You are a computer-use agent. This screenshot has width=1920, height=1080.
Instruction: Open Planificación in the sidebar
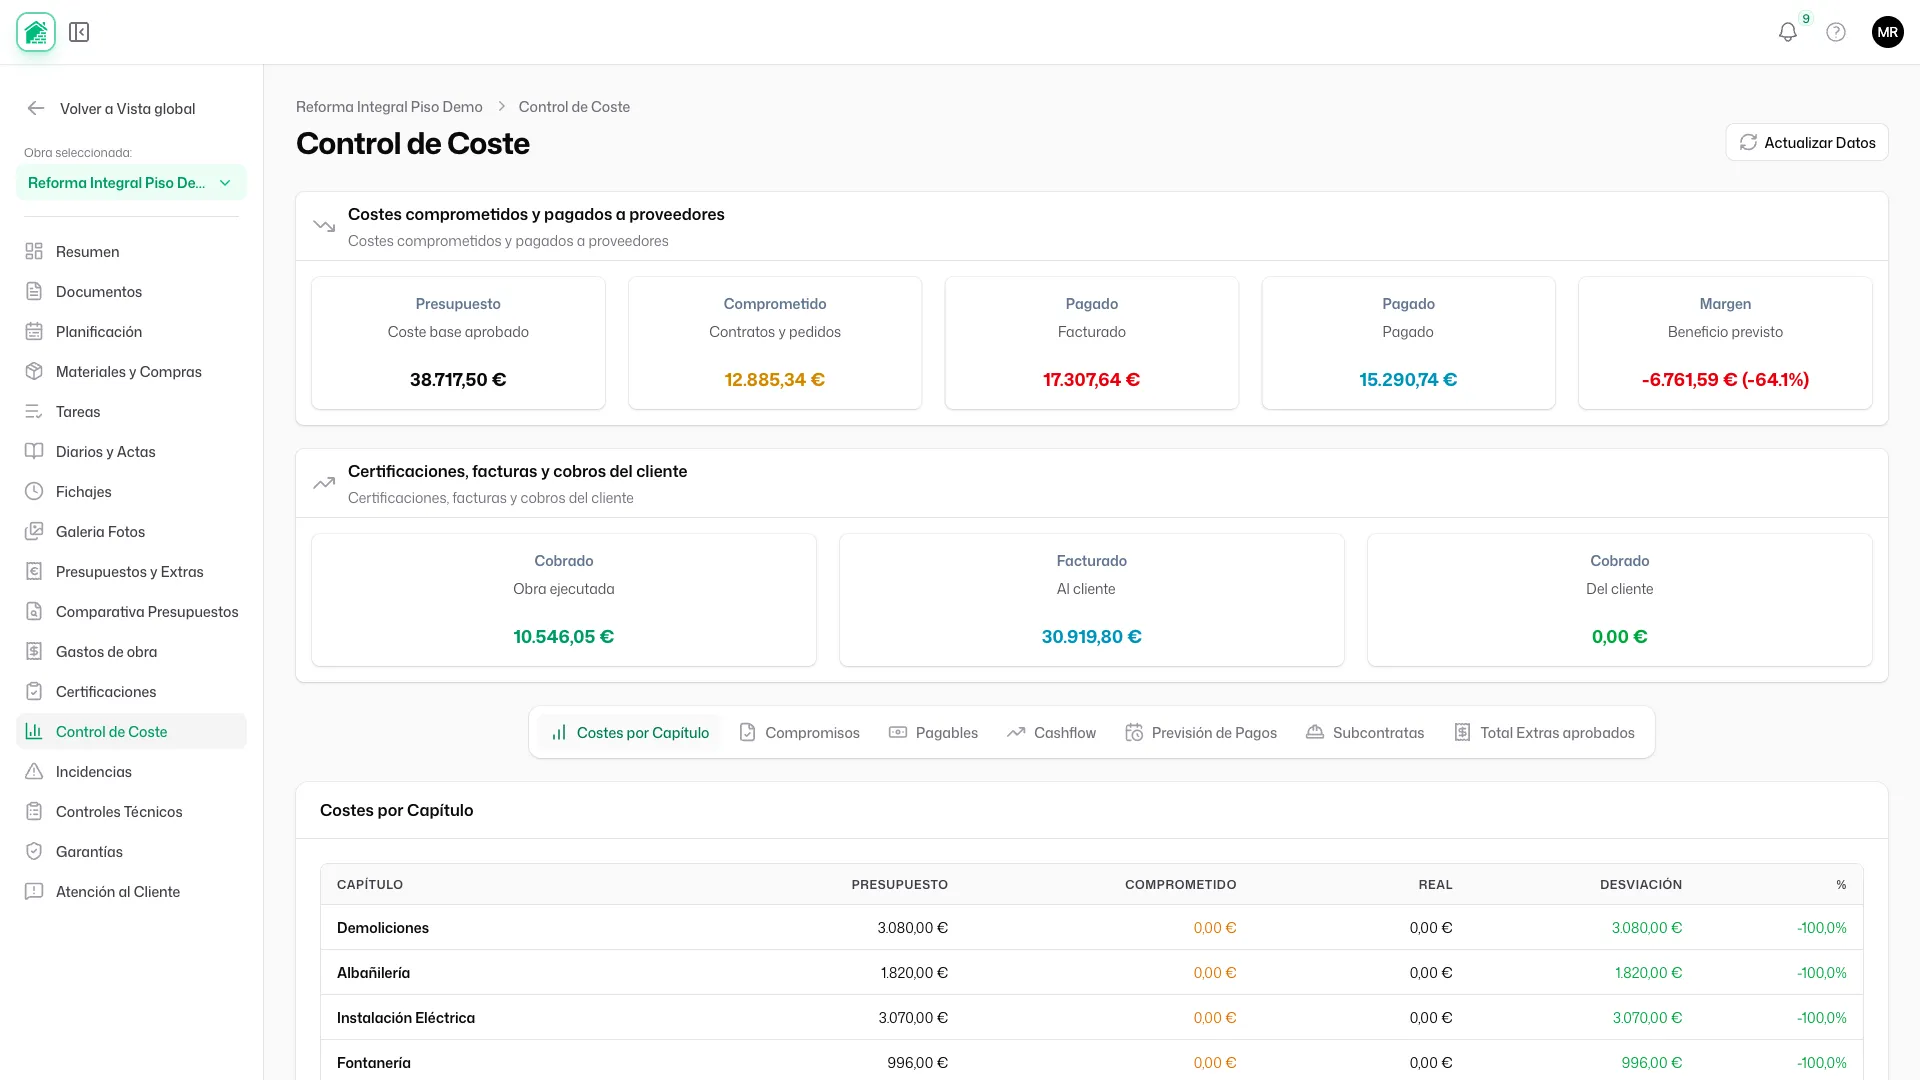click(x=131, y=331)
